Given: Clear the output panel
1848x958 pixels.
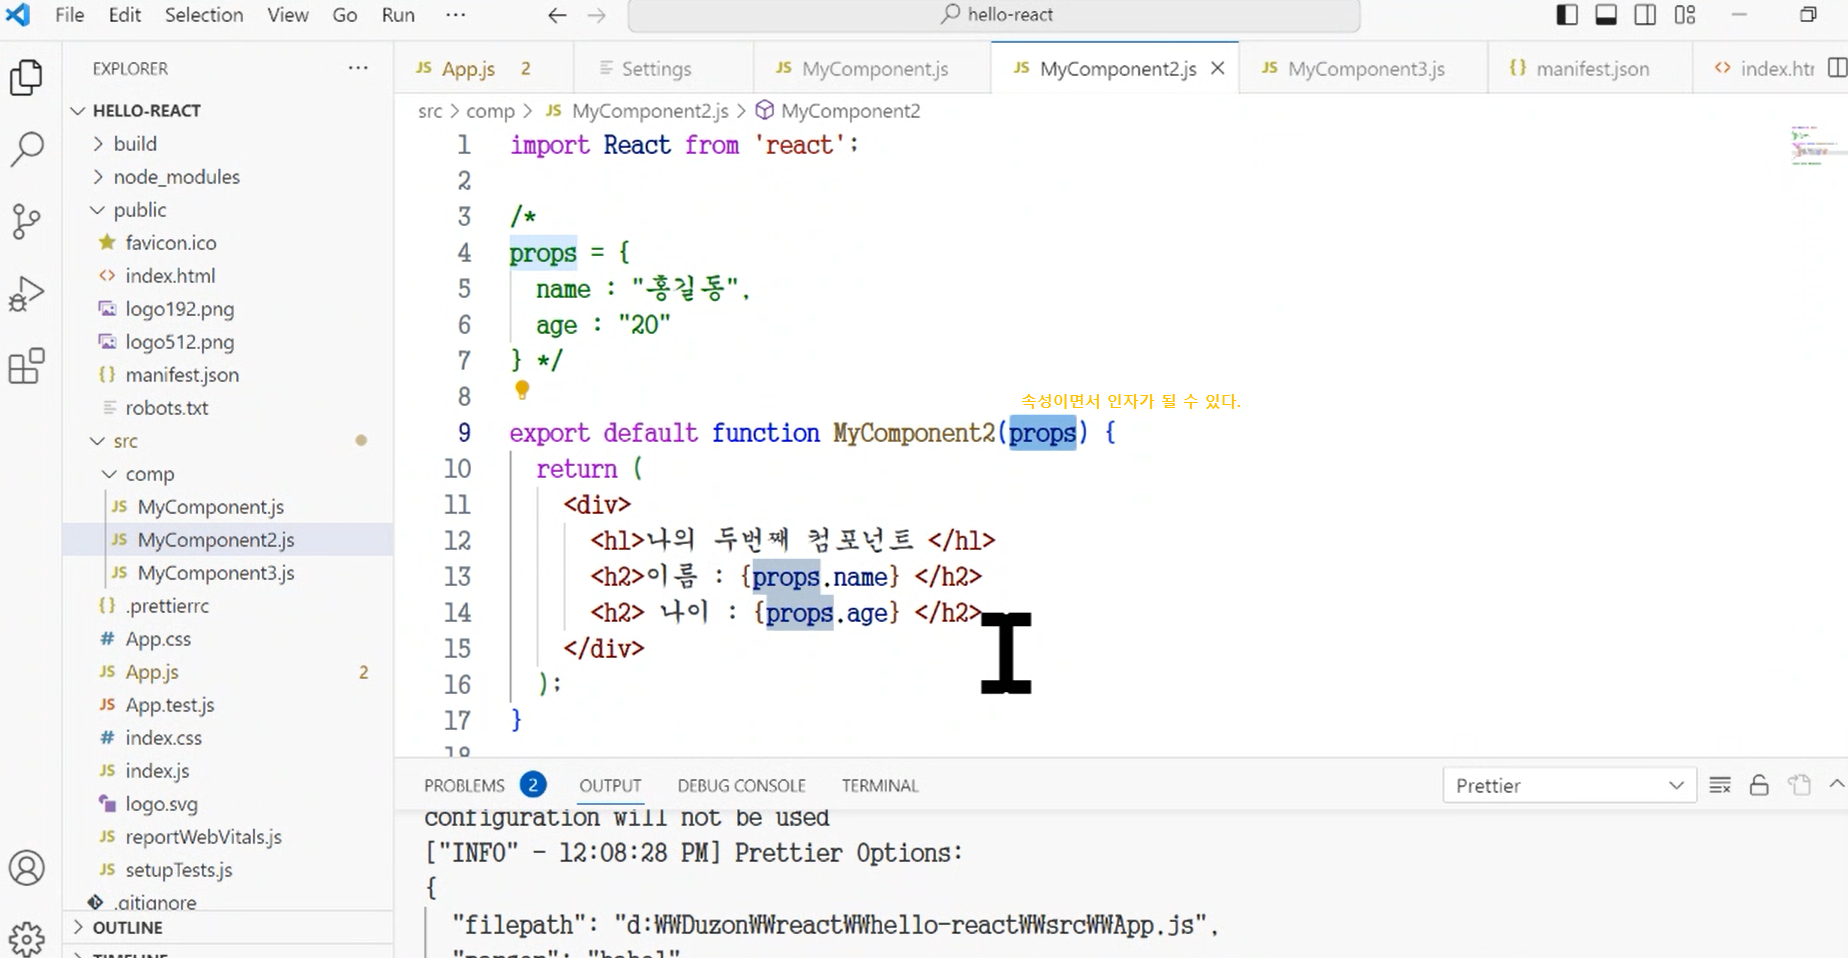Looking at the screenshot, I should 1720,785.
